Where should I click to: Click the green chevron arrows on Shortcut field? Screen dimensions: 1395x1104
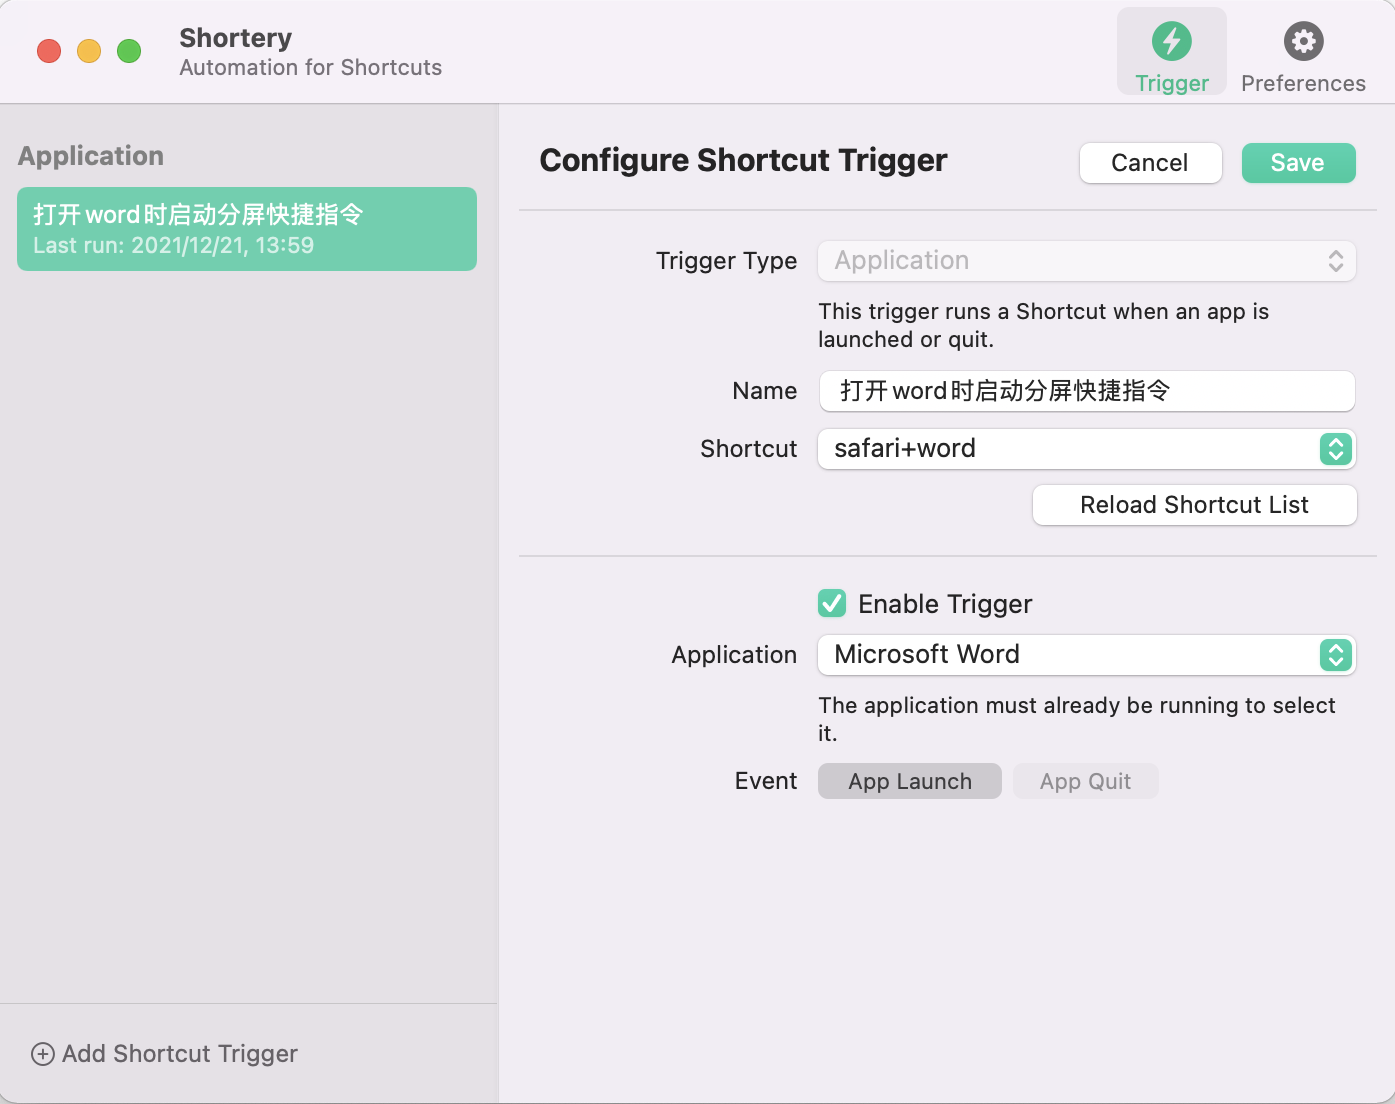click(1335, 449)
